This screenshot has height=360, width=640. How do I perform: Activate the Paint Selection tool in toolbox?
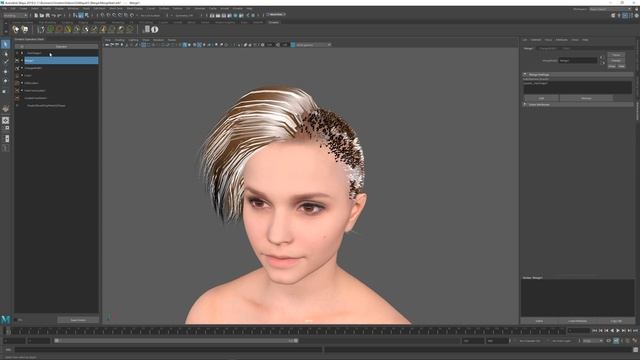[x=5, y=62]
